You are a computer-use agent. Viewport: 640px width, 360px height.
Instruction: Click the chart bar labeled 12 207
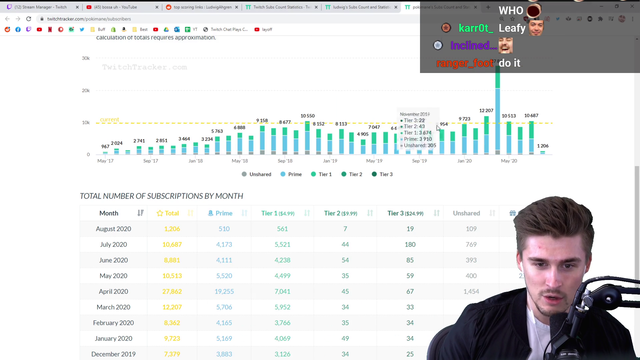point(486,135)
